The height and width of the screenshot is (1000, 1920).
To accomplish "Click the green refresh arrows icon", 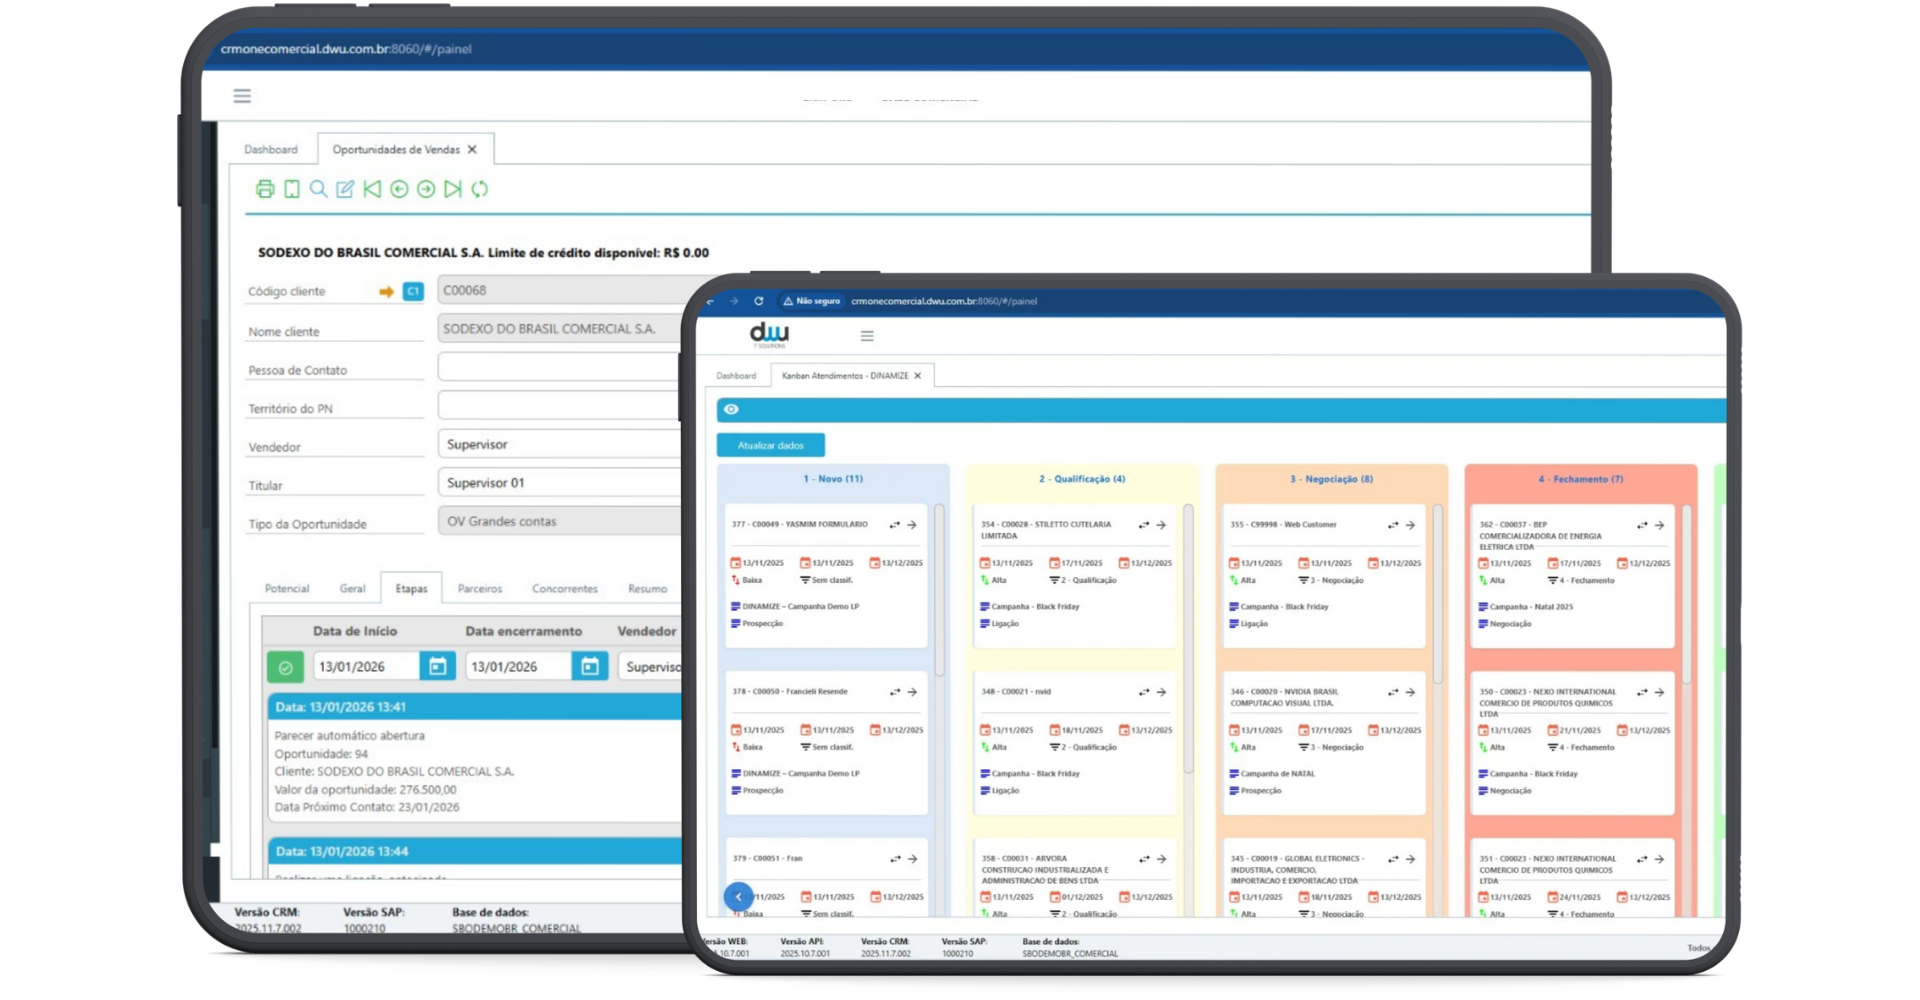I will pyautogui.click(x=480, y=189).
